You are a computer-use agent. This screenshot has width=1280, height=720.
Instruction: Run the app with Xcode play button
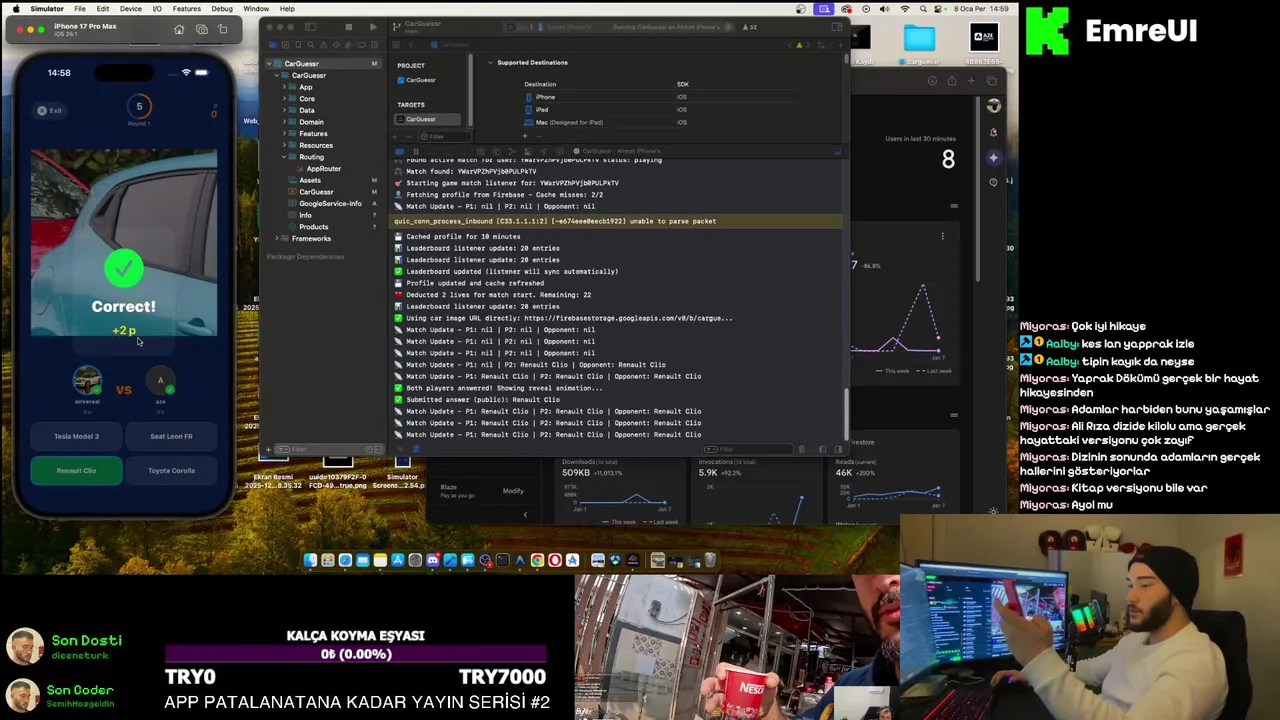pyautogui.click(x=373, y=27)
